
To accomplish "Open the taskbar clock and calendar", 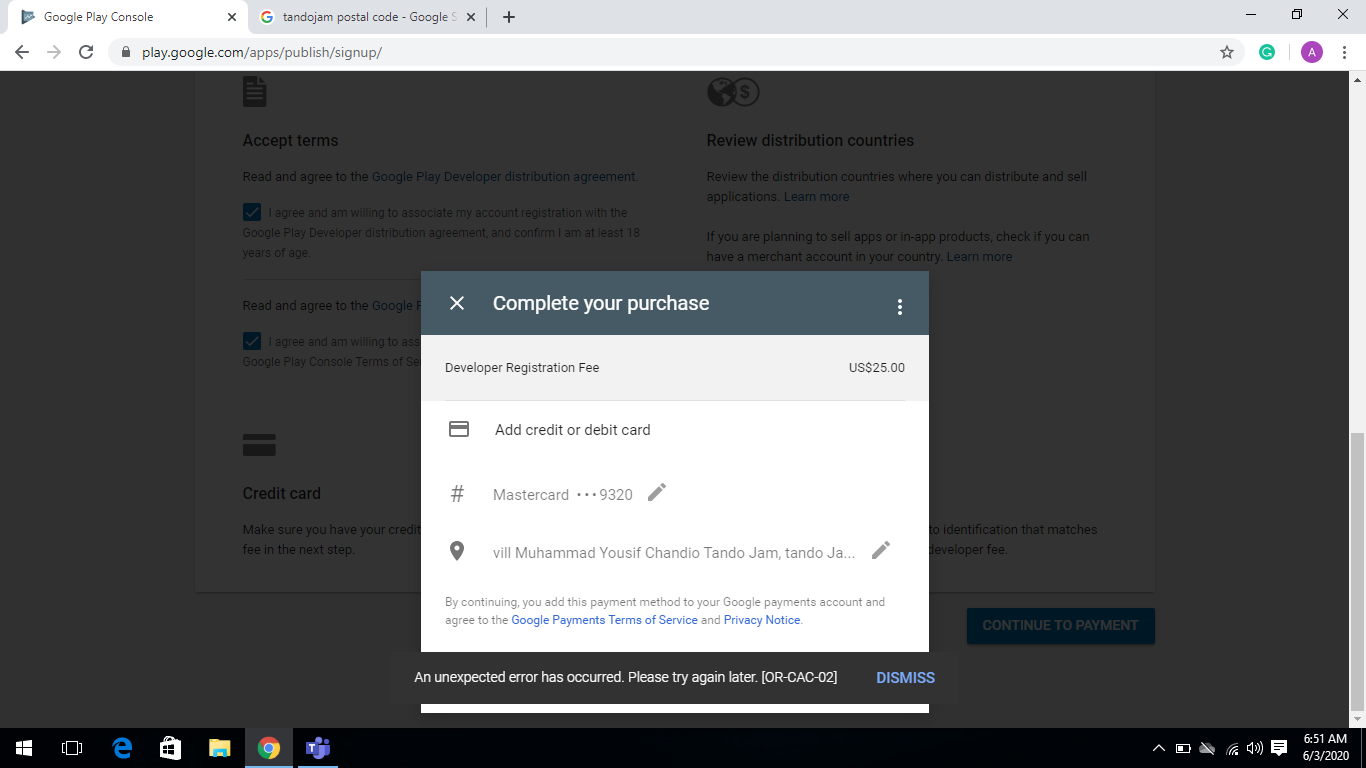I will coord(1325,748).
